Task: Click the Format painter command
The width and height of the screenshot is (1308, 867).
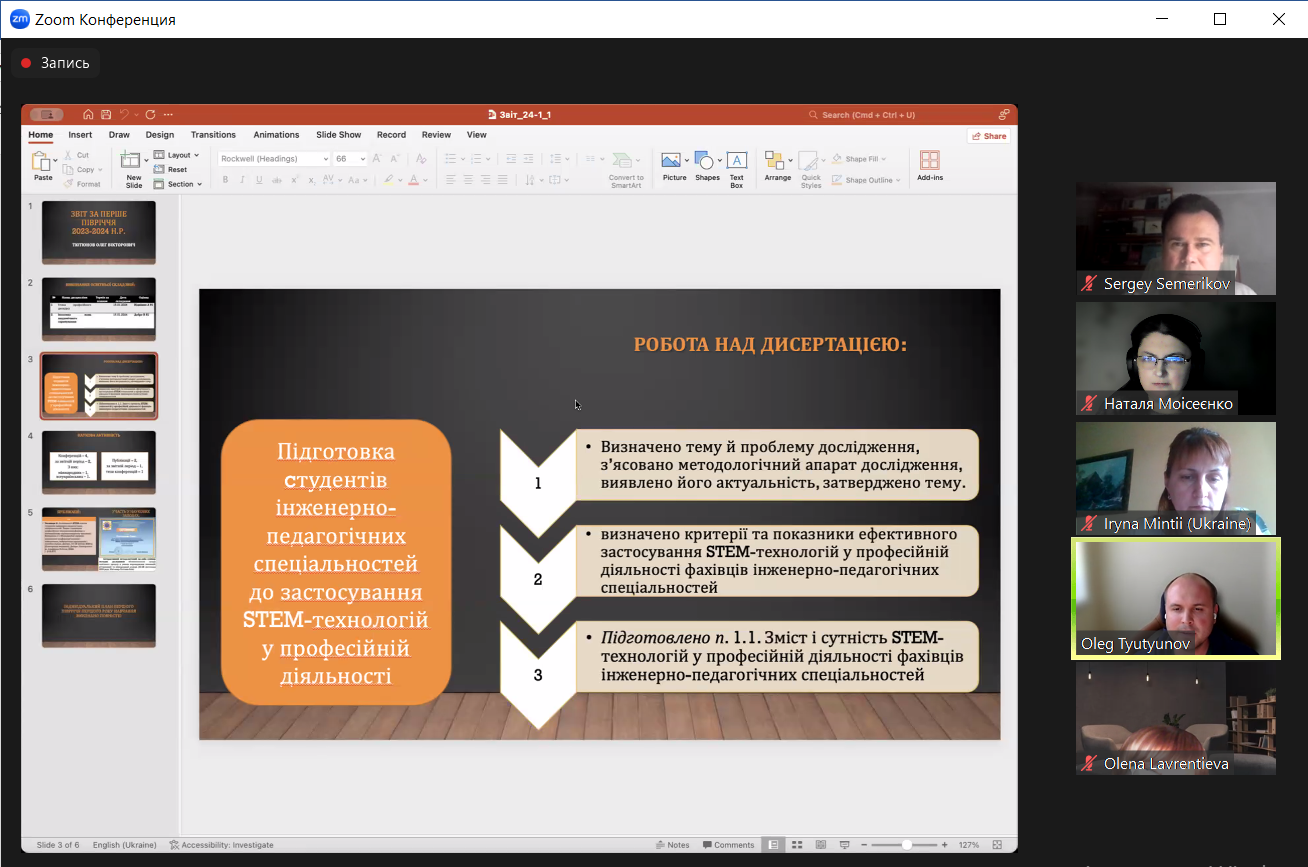Action: click(83, 184)
